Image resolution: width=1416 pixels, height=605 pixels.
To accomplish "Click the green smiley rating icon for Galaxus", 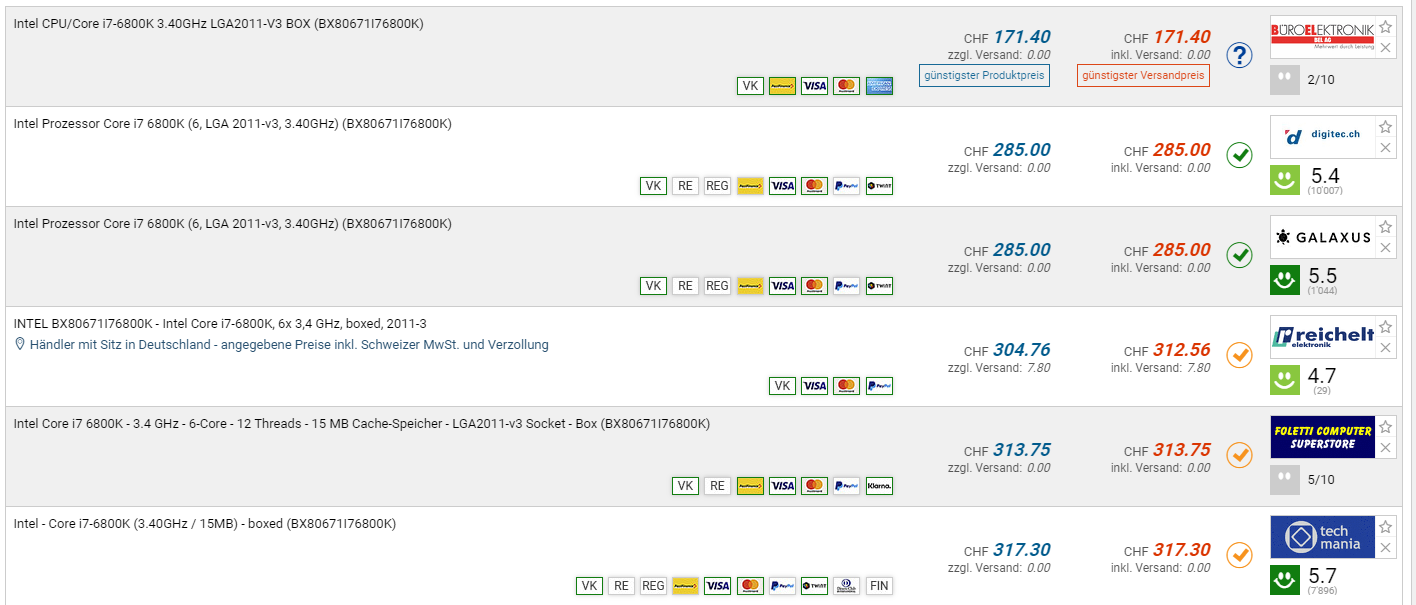I will (1285, 281).
